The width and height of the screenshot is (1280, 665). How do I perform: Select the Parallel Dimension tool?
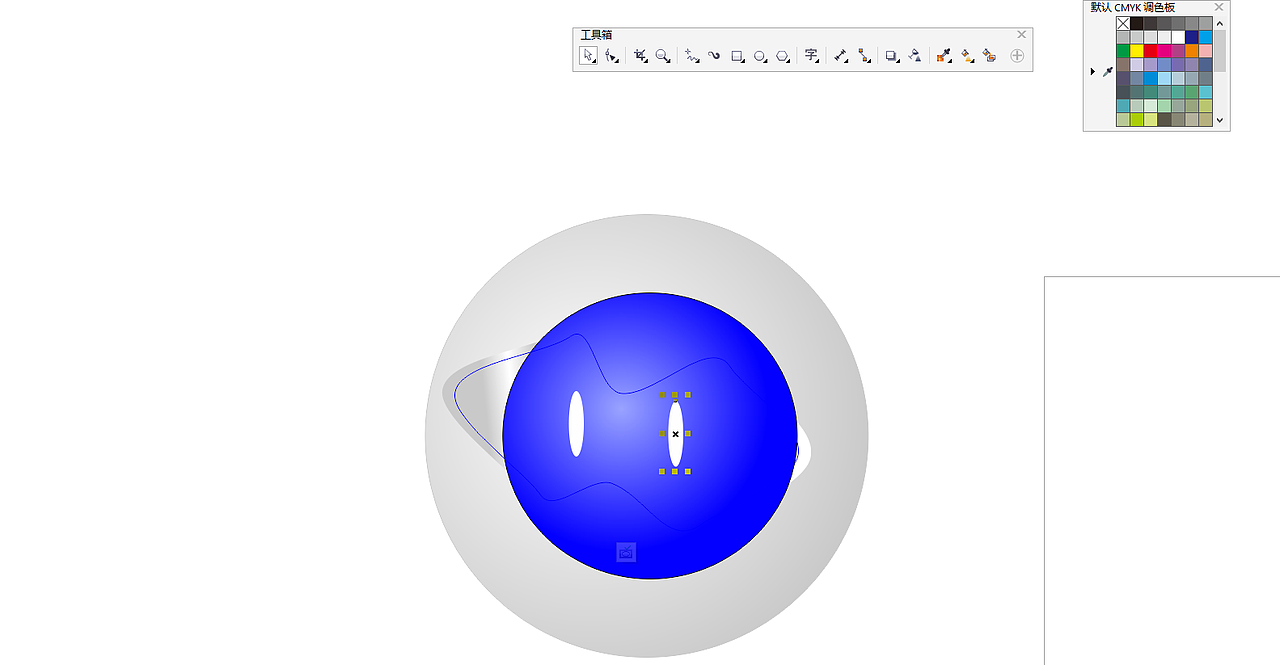(841, 56)
